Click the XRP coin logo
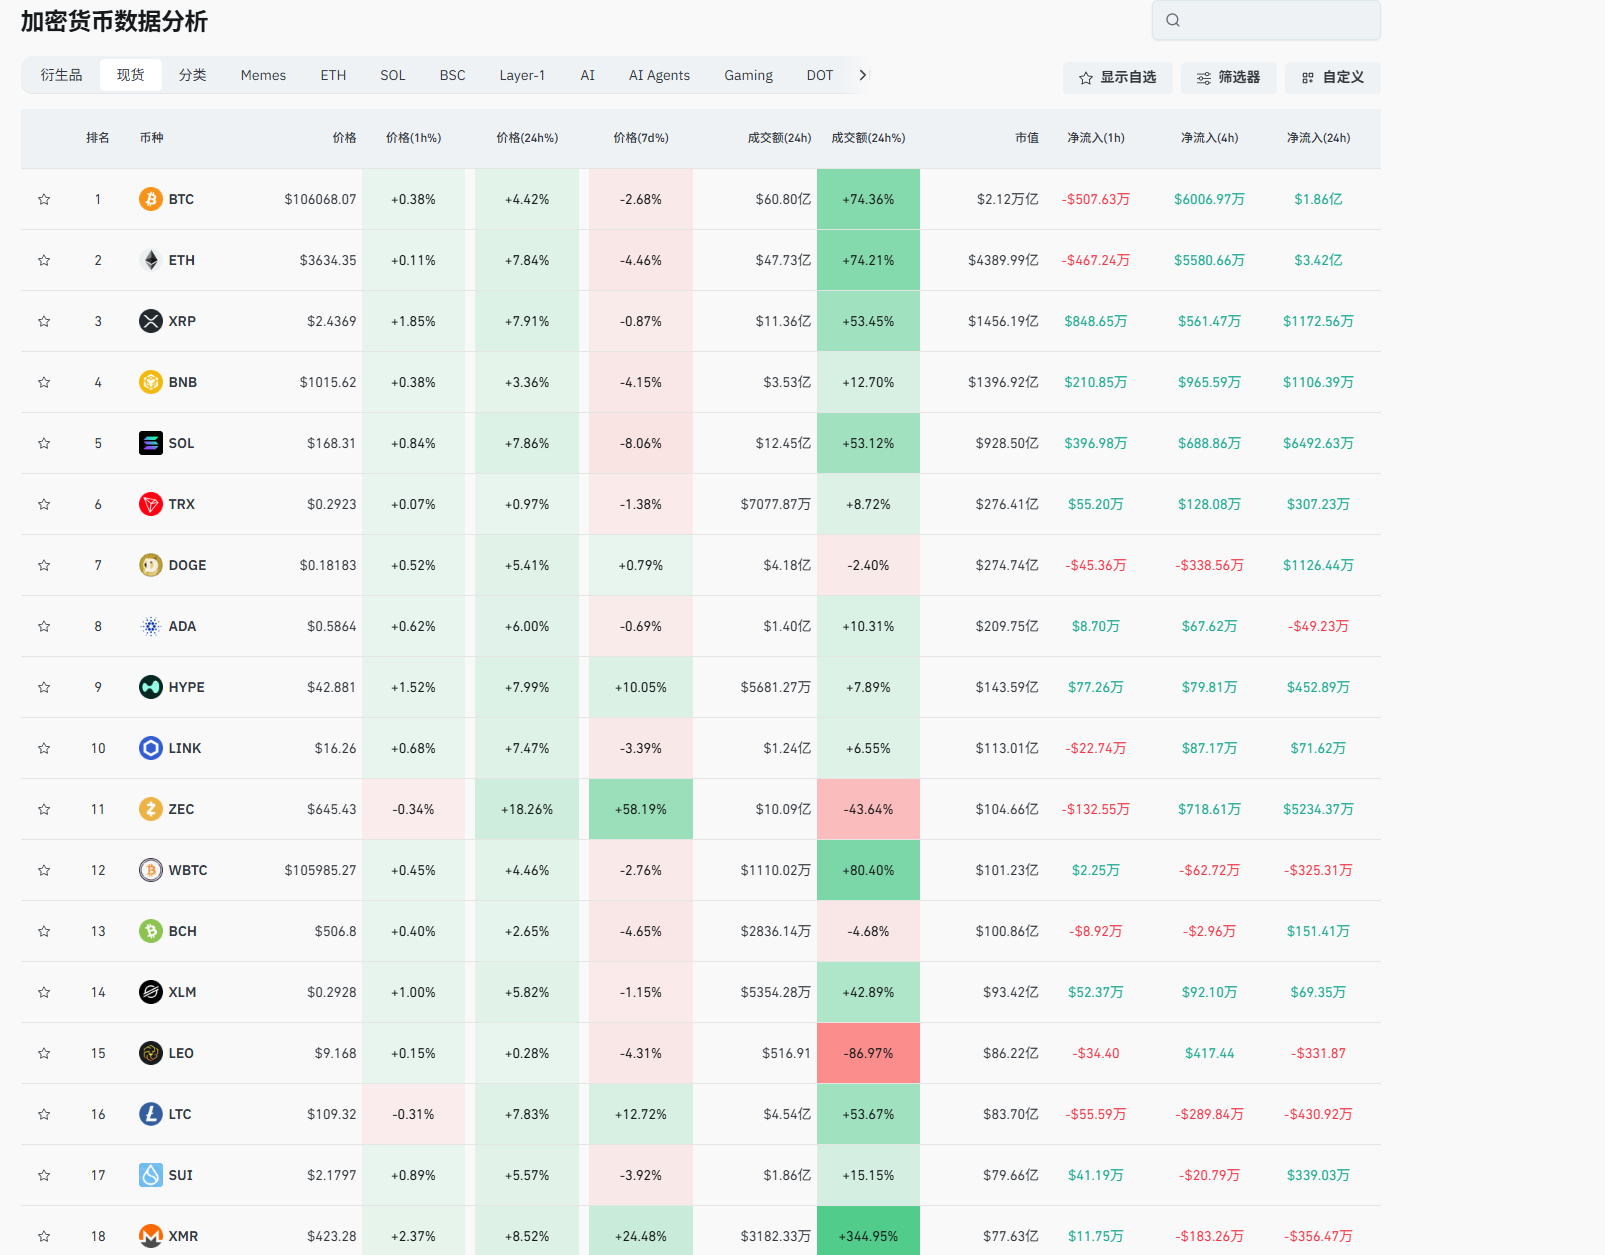 tap(150, 321)
